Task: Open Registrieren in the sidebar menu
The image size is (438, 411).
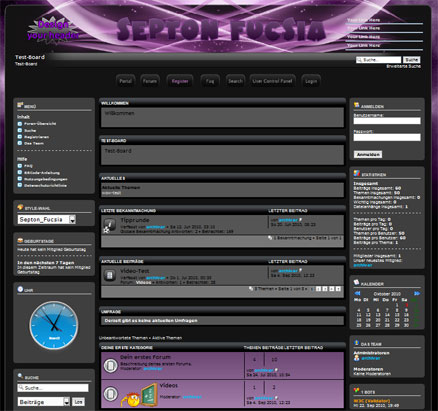Action: click(x=36, y=137)
